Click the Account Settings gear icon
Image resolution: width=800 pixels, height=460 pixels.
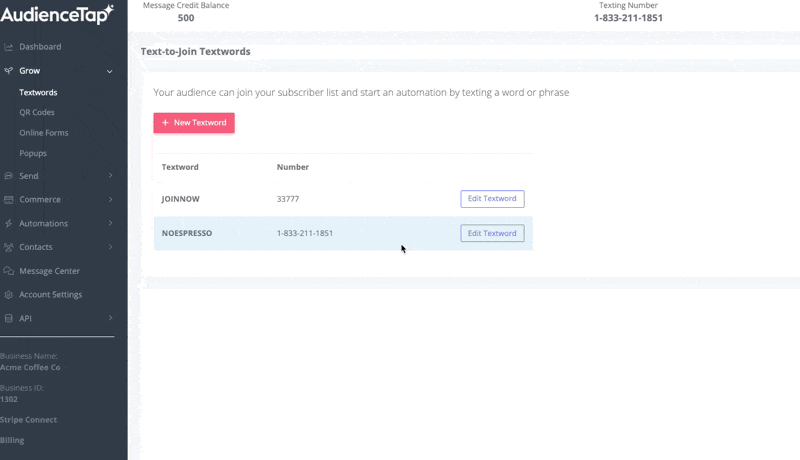click(x=8, y=295)
